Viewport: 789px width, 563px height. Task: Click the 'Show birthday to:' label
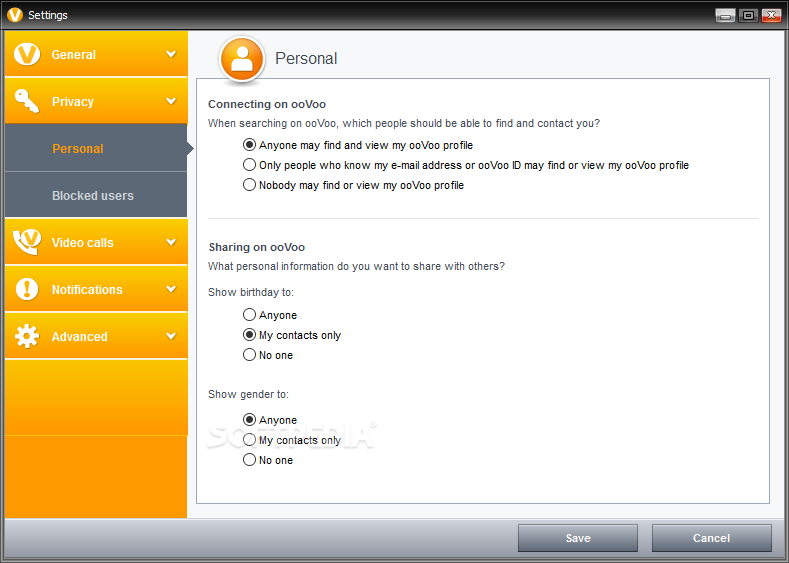(x=251, y=292)
